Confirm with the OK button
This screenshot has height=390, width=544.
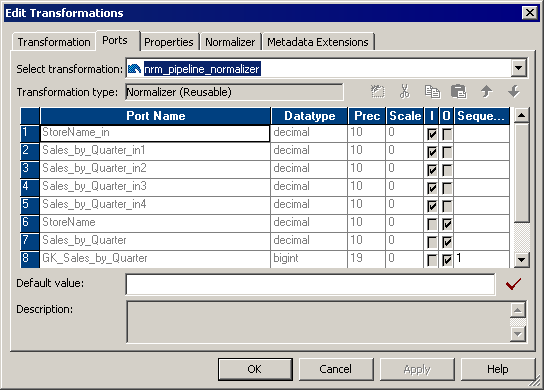pyautogui.click(x=255, y=369)
